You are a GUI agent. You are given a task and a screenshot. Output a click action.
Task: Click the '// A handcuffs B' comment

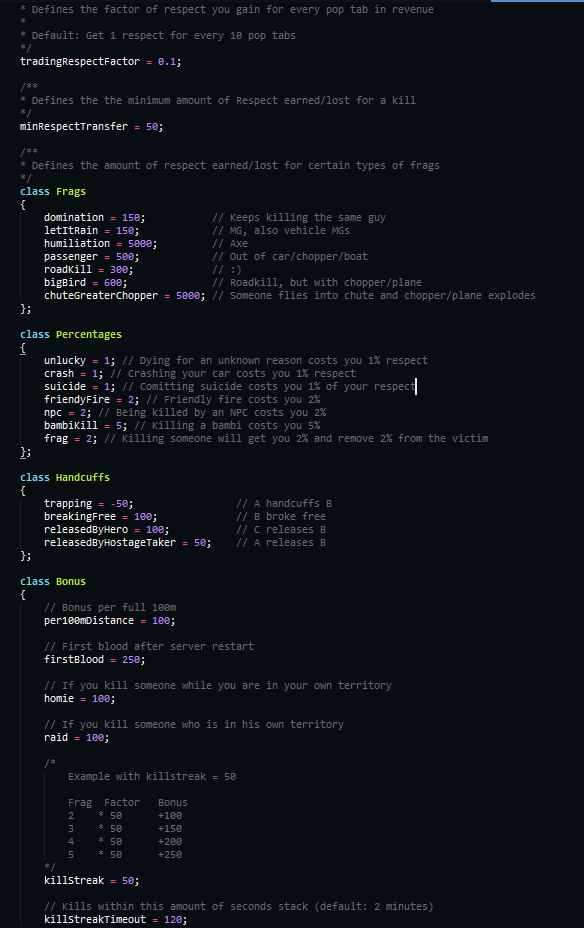pos(284,504)
